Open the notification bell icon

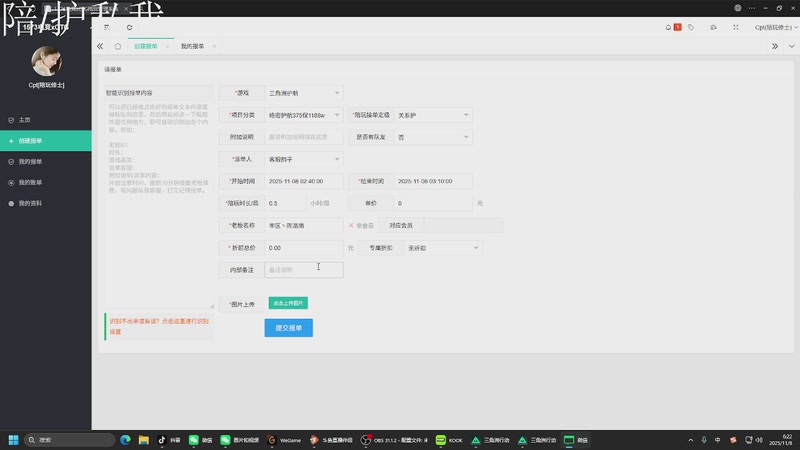point(668,28)
